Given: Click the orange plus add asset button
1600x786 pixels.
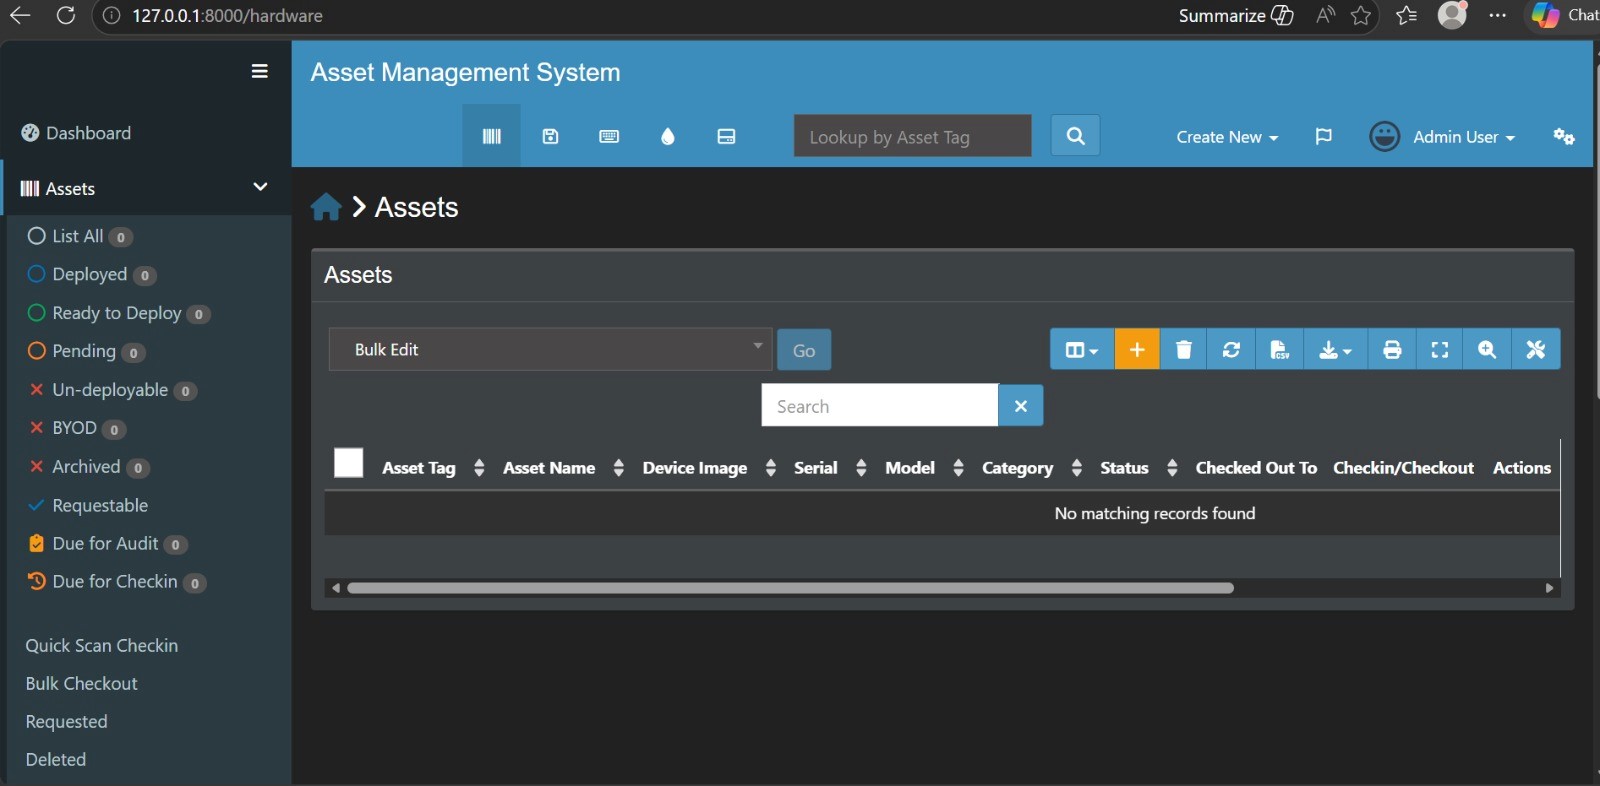Looking at the screenshot, I should [x=1137, y=349].
